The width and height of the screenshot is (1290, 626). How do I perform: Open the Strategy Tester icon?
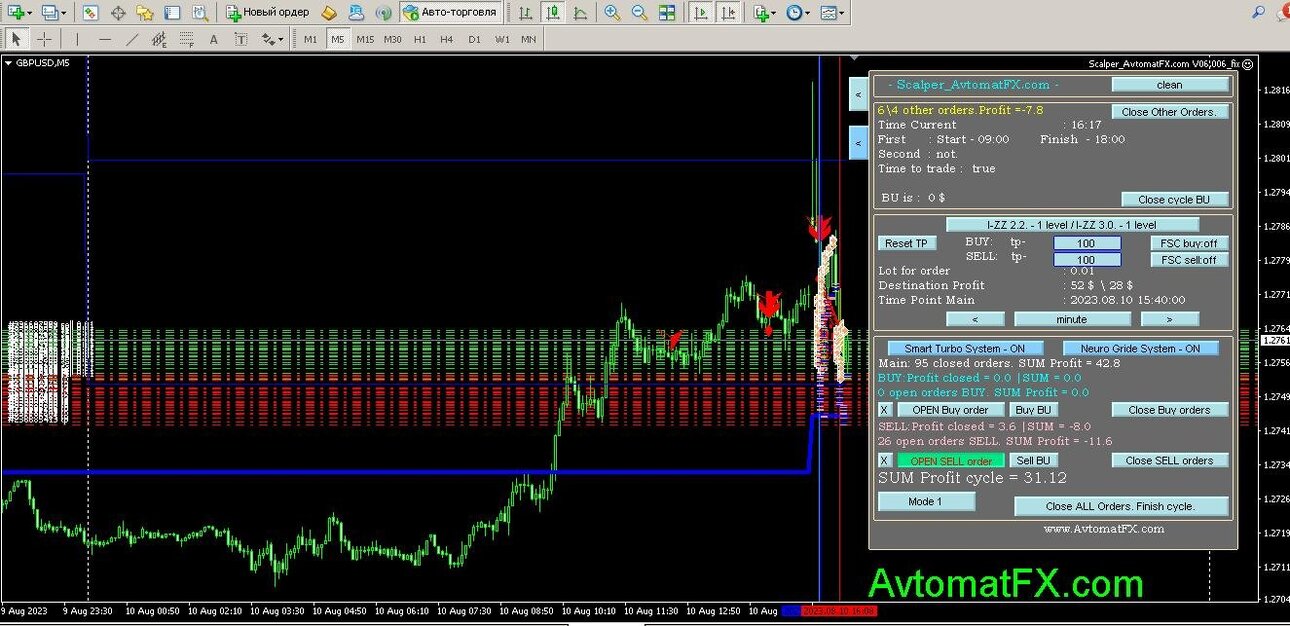(199, 13)
